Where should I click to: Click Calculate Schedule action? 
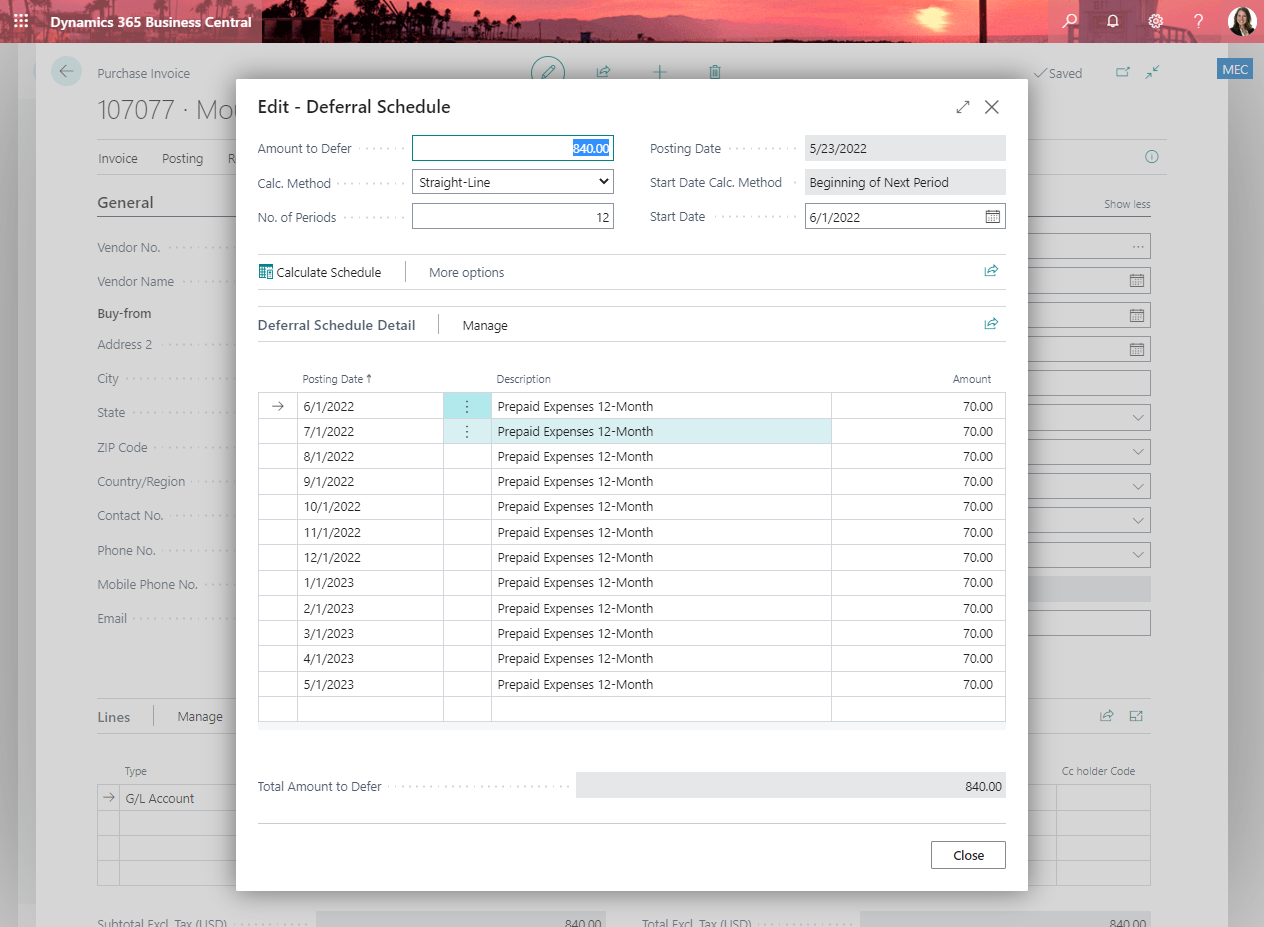coord(320,272)
